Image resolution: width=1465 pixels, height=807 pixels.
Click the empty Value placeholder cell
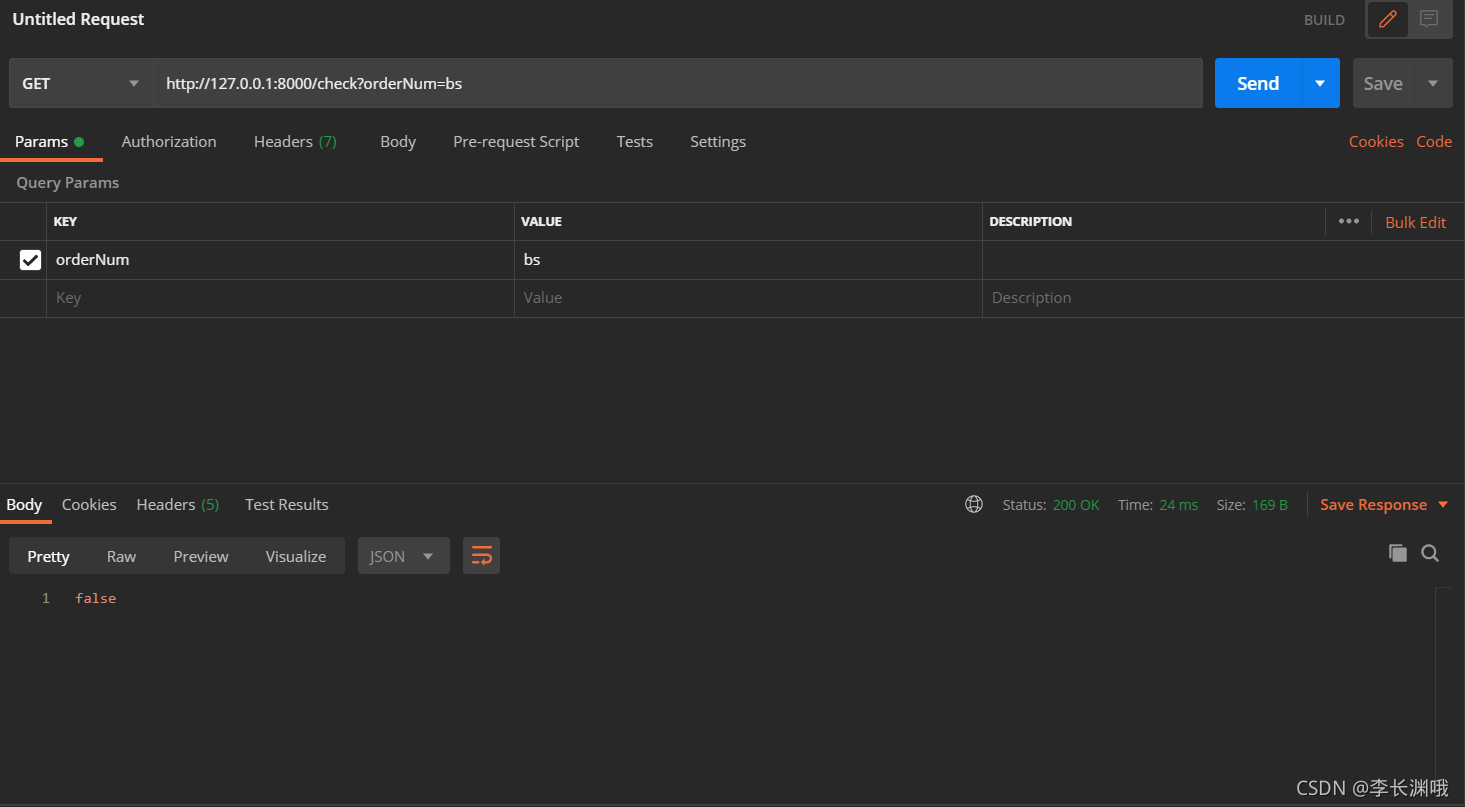[748, 298]
